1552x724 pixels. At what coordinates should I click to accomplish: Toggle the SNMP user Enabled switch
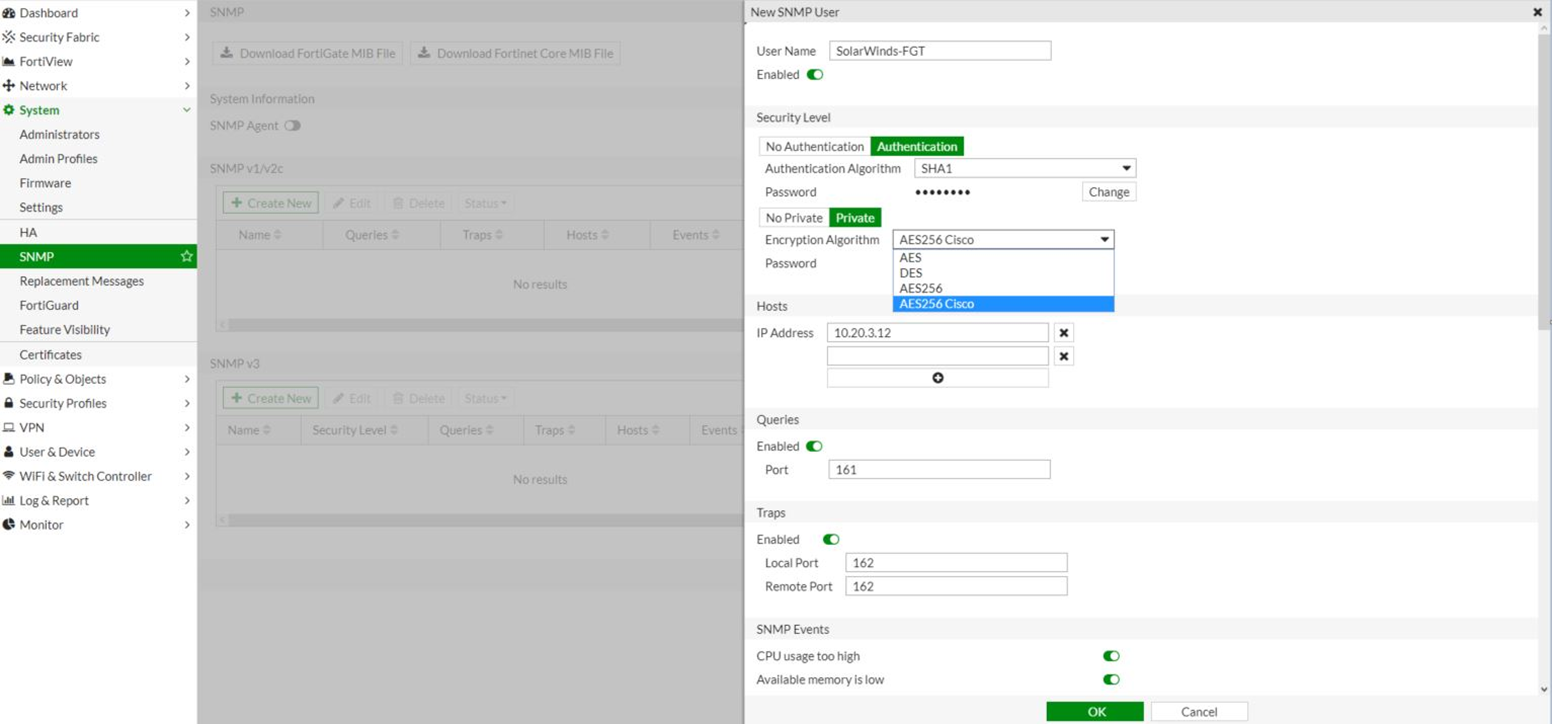coord(815,75)
